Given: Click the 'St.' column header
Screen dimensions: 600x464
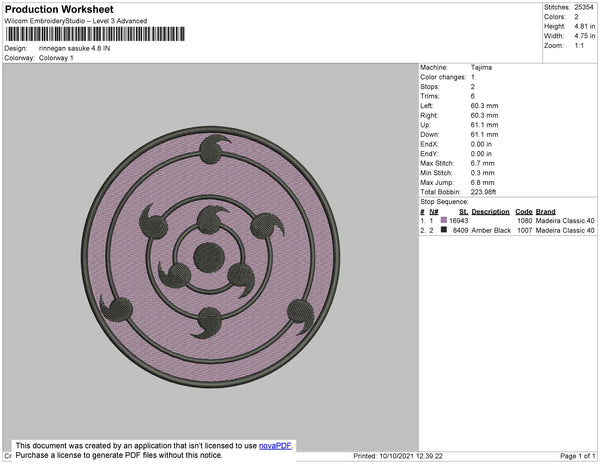Looking at the screenshot, I should click(463, 212).
